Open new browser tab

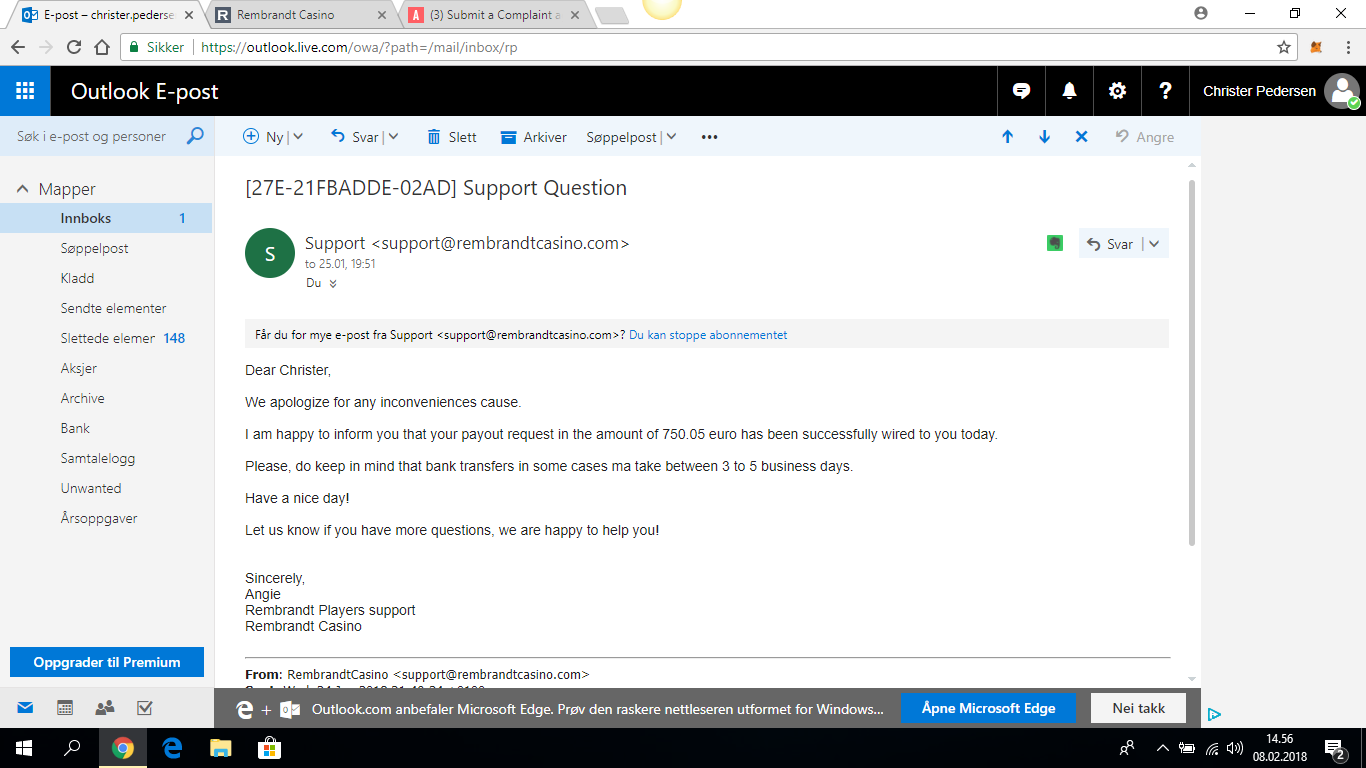tap(611, 15)
